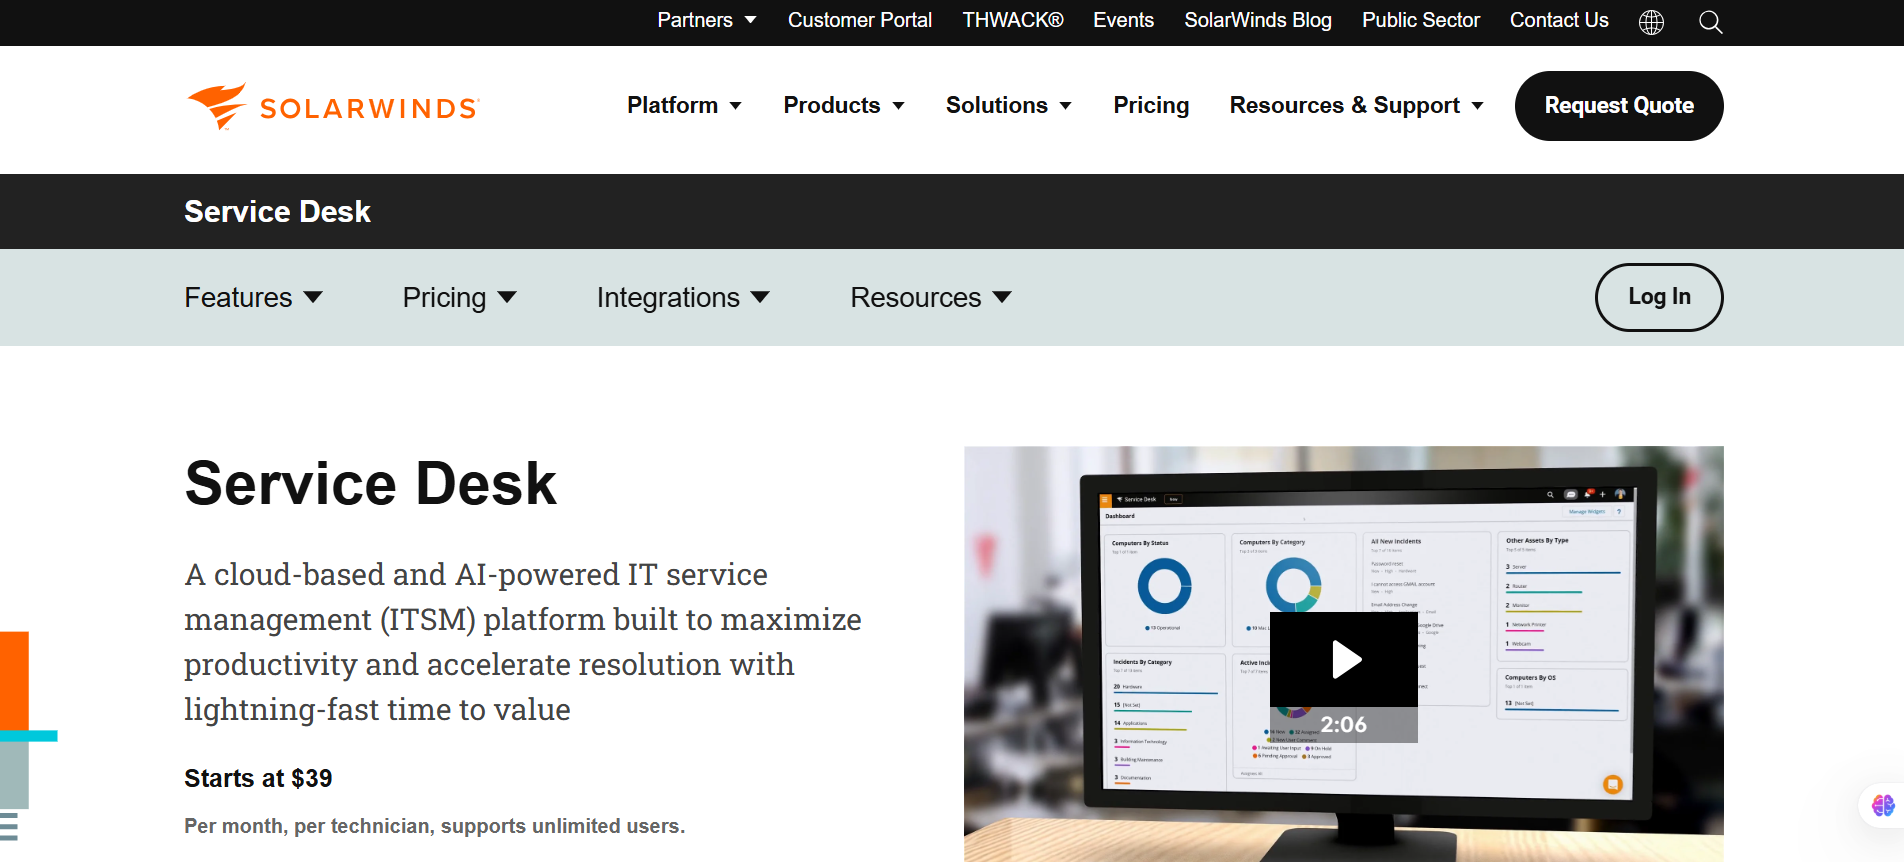Open the Service Desk Pricing submenu
This screenshot has height=862, width=1904.
pos(459,298)
